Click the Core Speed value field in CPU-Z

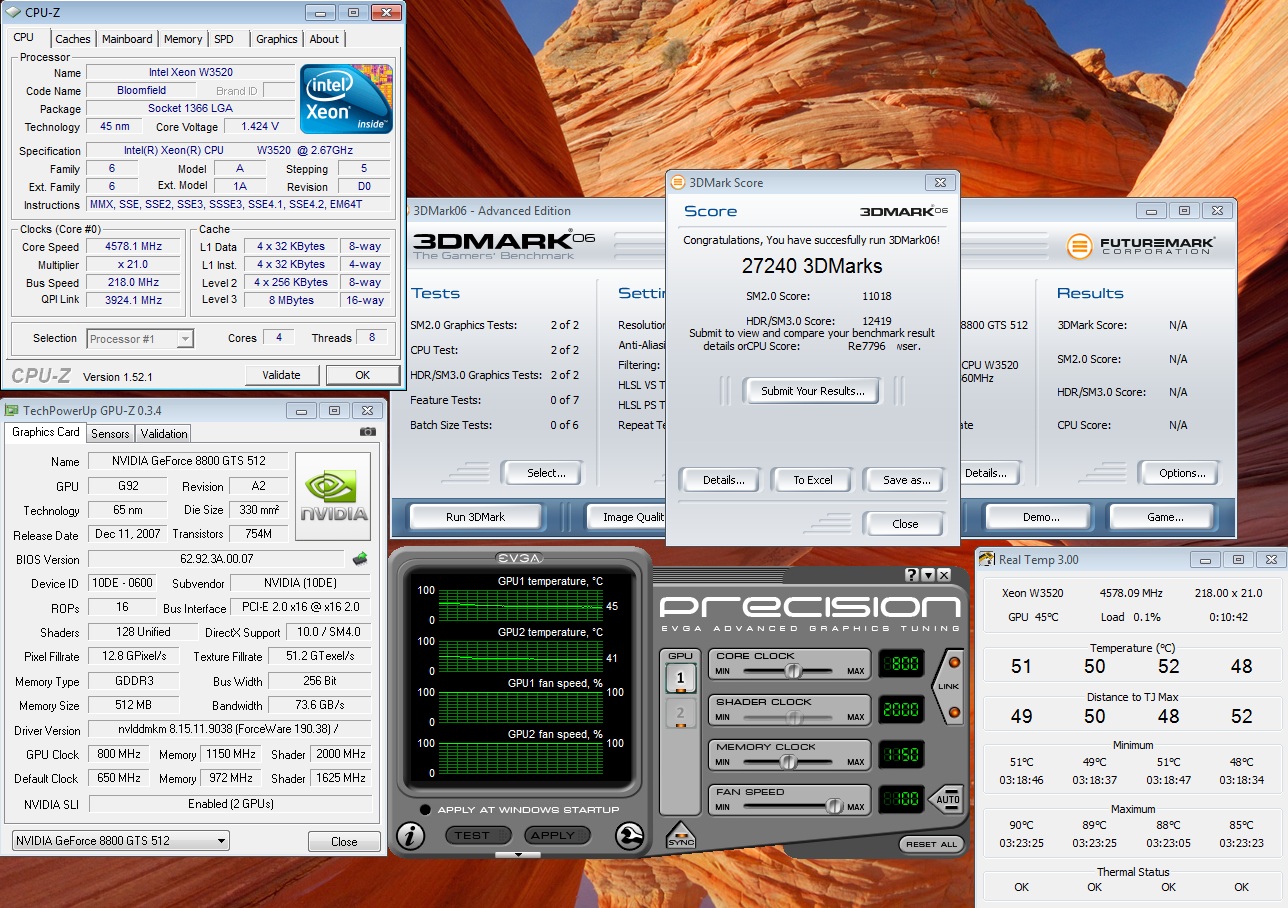133,247
